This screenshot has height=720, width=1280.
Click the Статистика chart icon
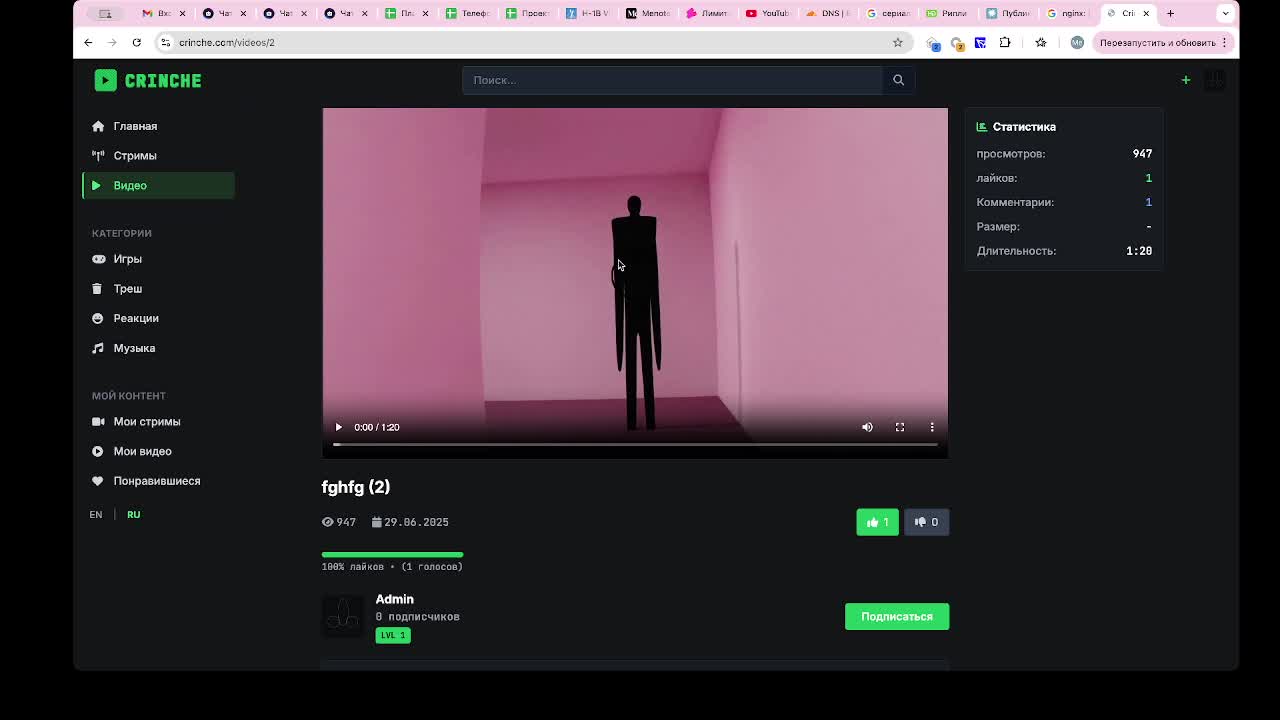click(x=980, y=126)
